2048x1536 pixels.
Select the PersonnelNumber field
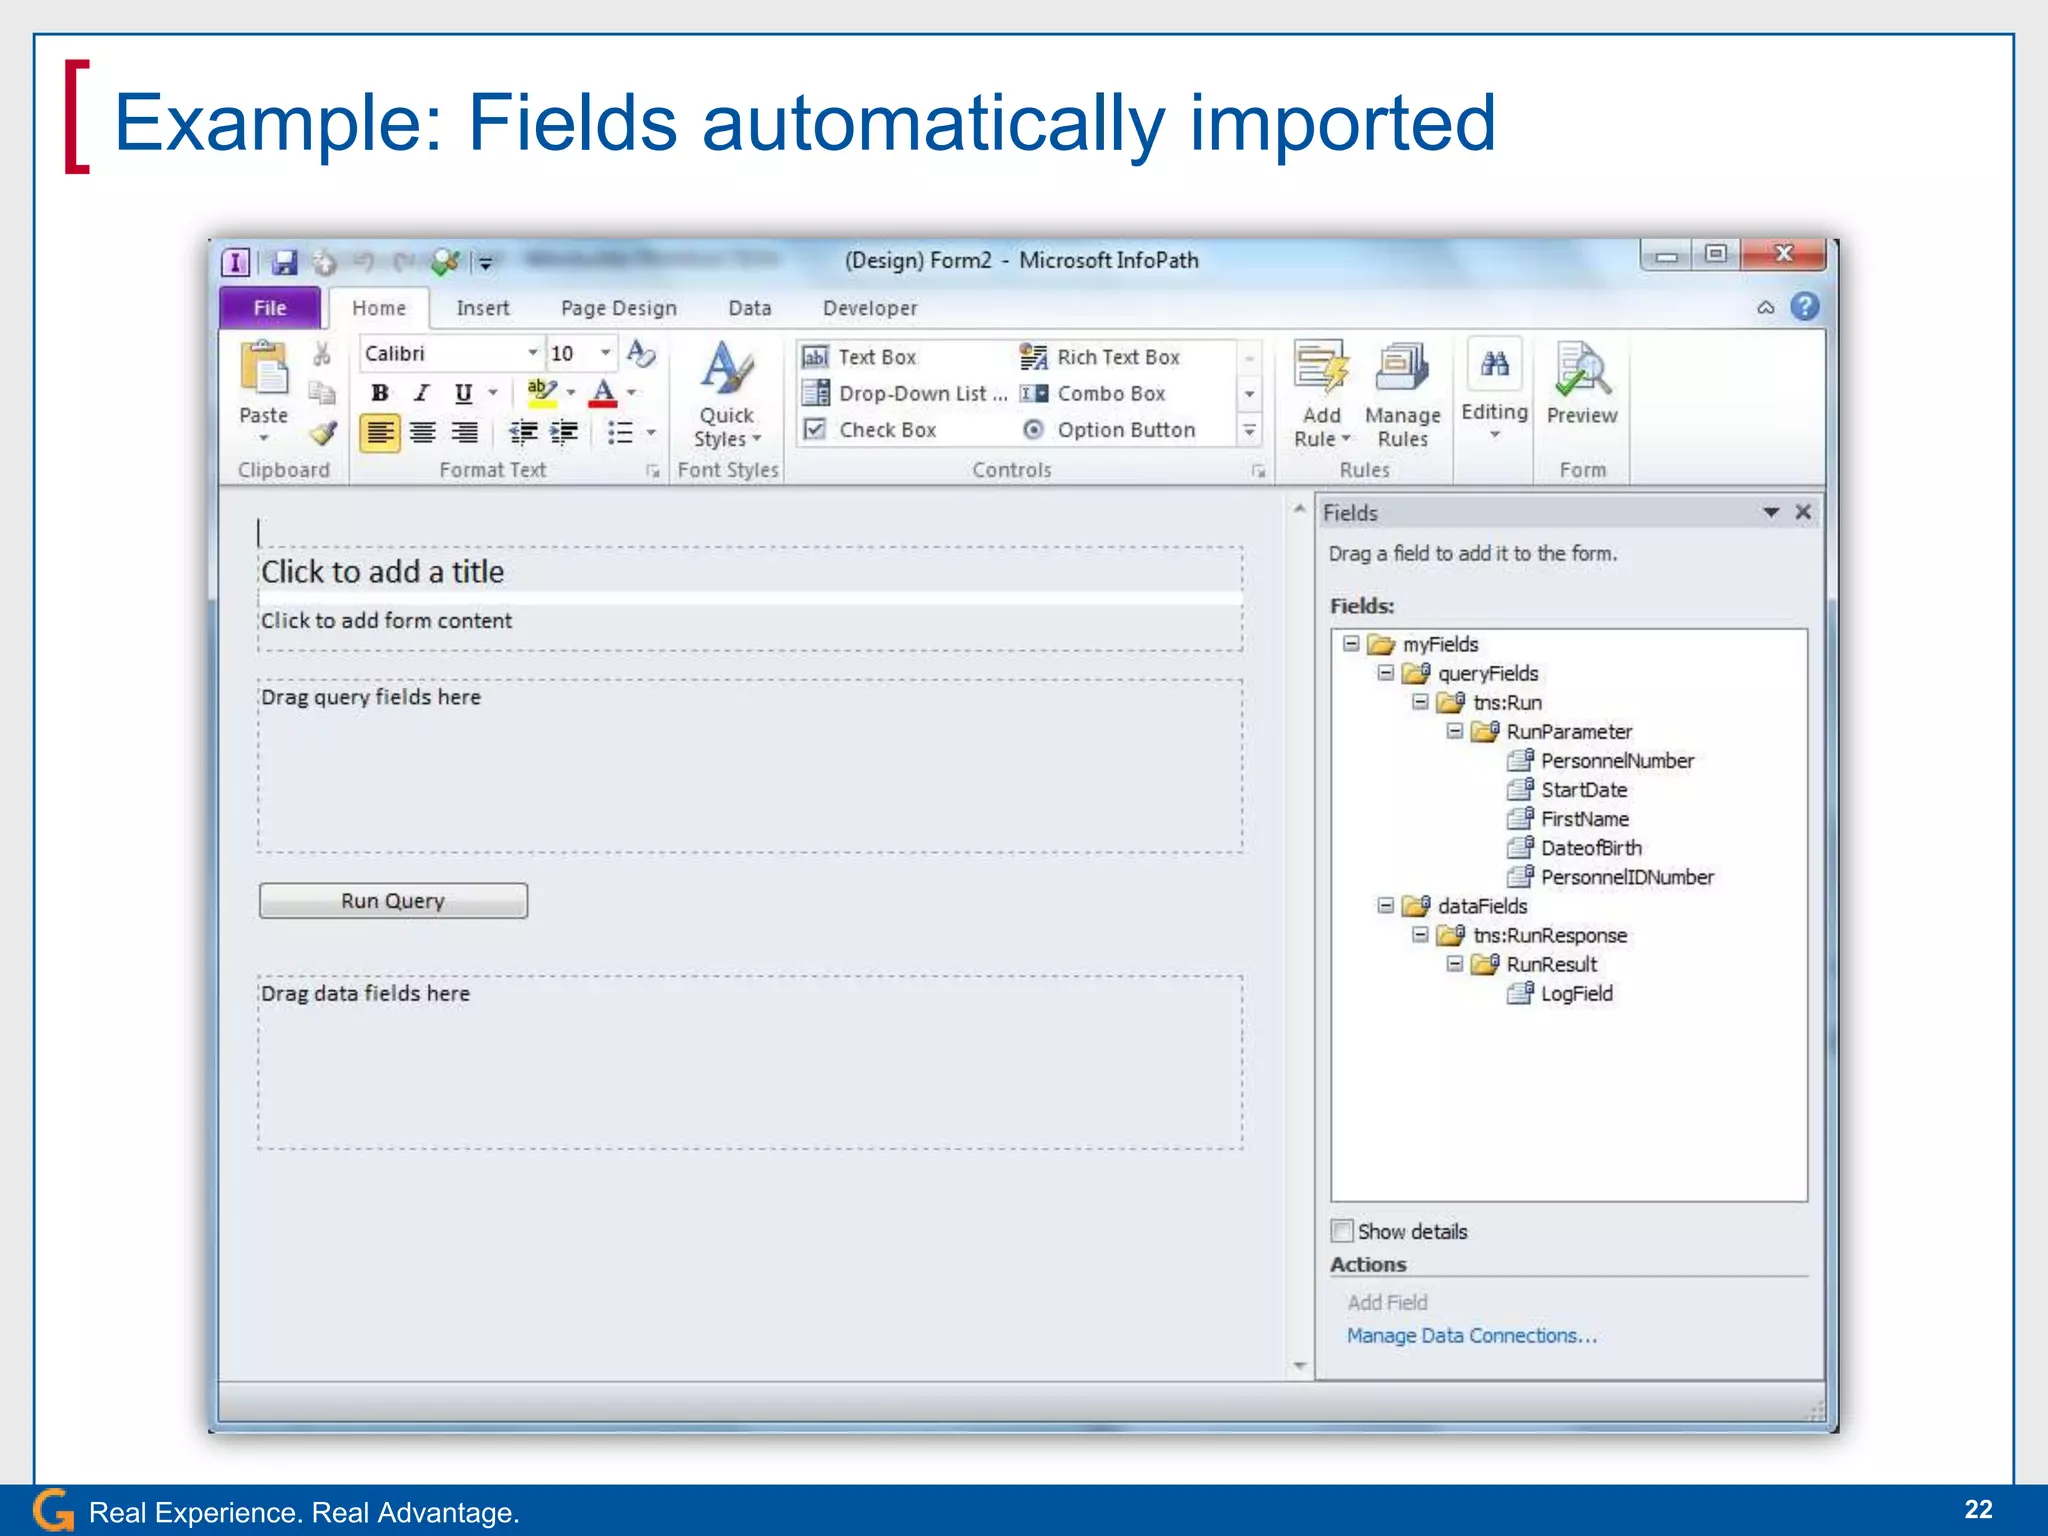1617,760
